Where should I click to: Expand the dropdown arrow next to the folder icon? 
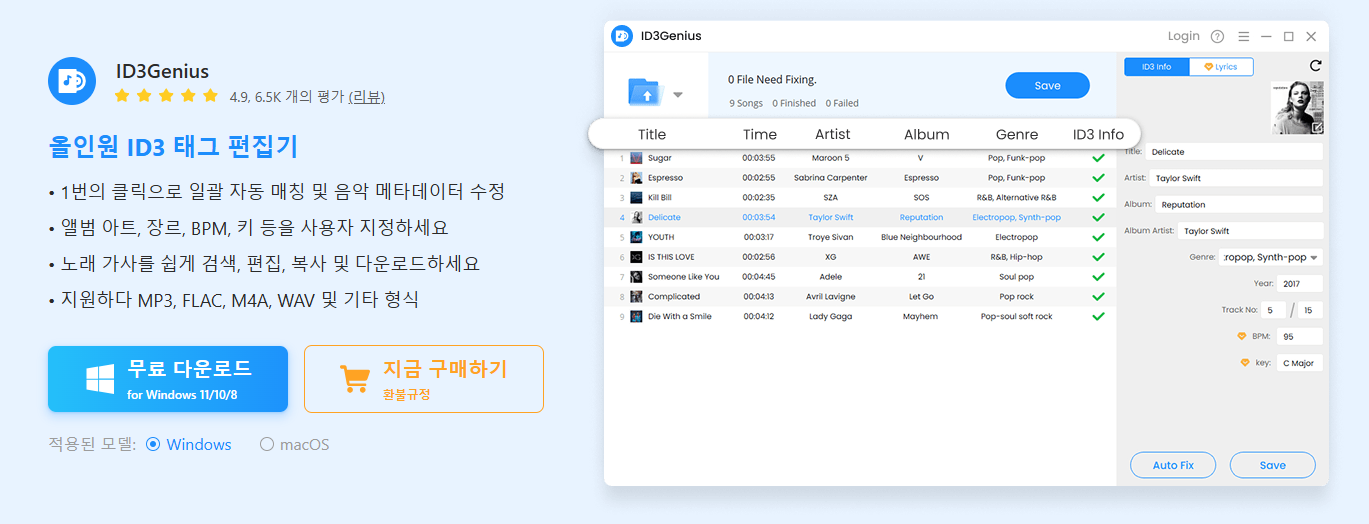click(x=677, y=95)
